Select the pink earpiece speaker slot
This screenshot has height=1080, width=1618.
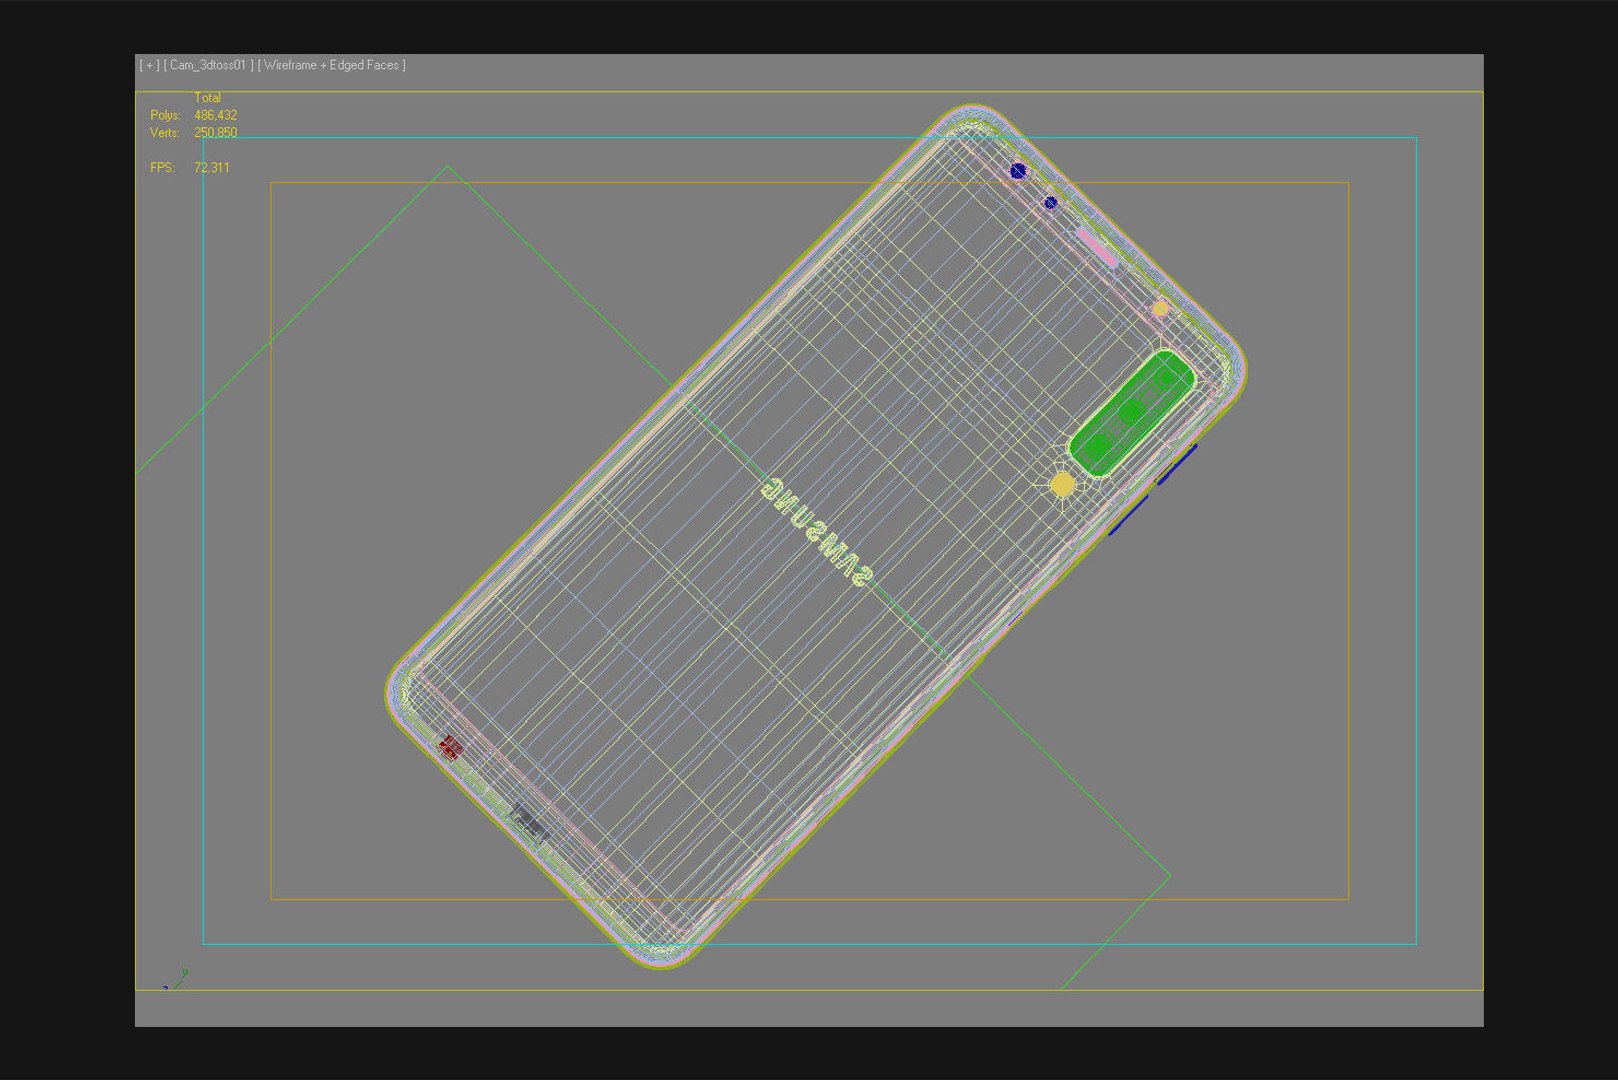1096,247
